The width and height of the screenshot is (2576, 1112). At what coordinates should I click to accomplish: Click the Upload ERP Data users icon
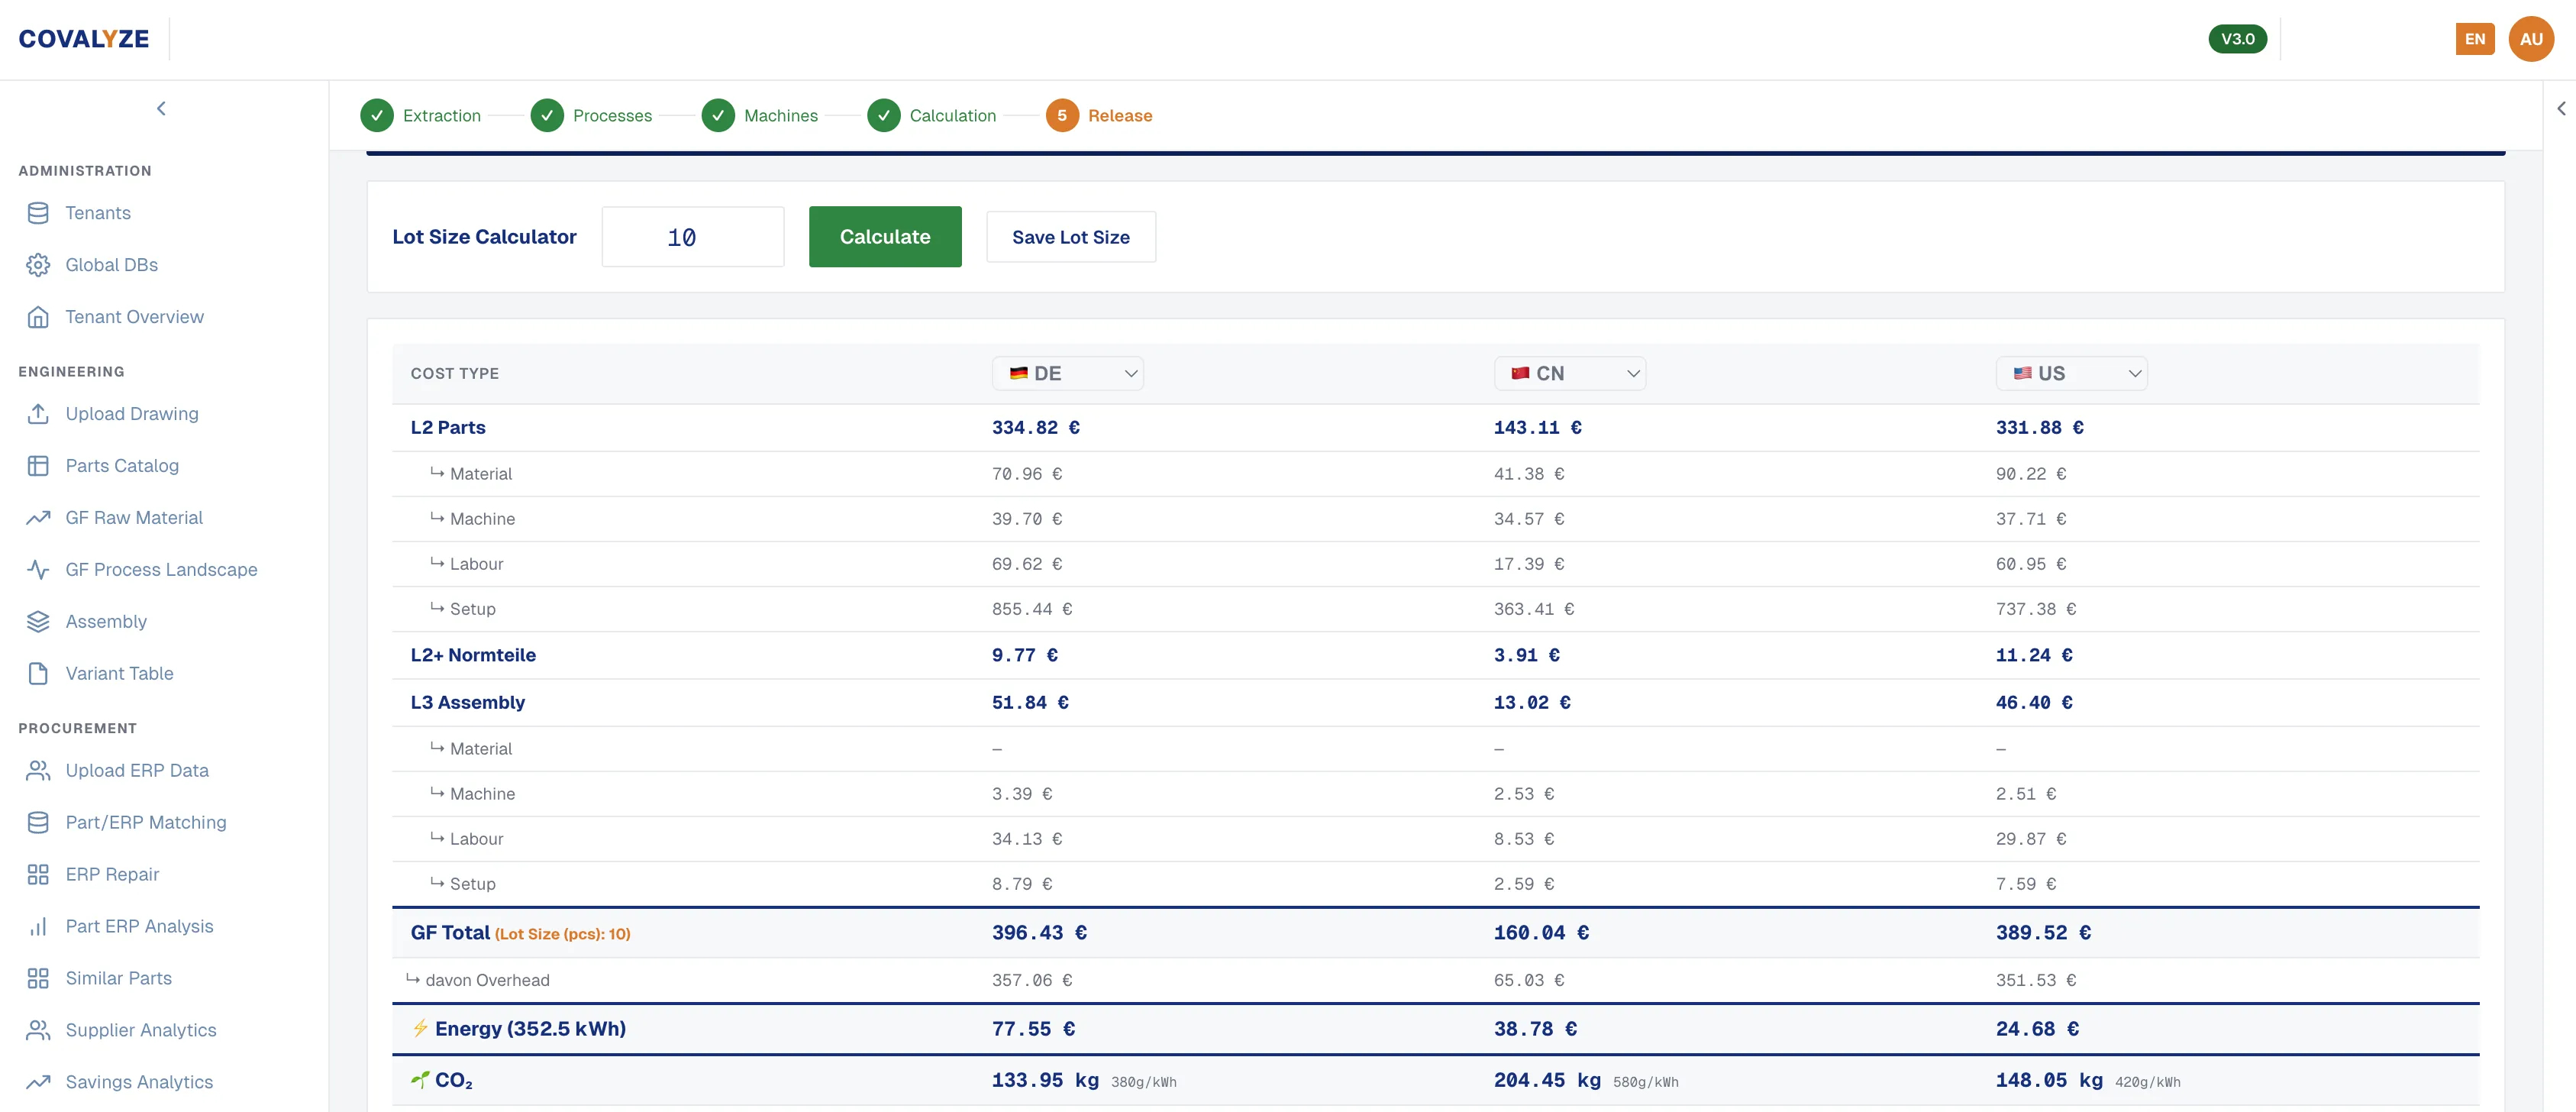point(38,771)
